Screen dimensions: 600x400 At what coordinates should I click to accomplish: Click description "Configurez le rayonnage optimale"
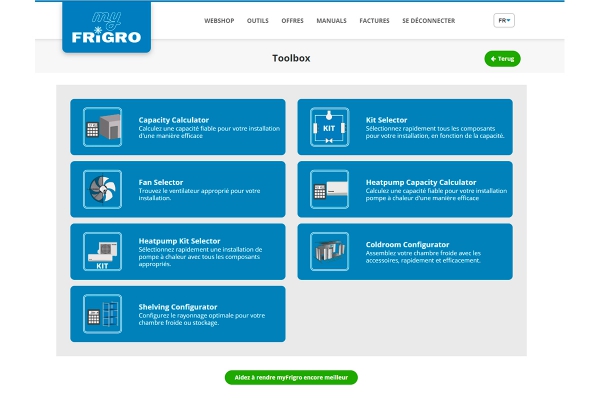tap(202, 319)
